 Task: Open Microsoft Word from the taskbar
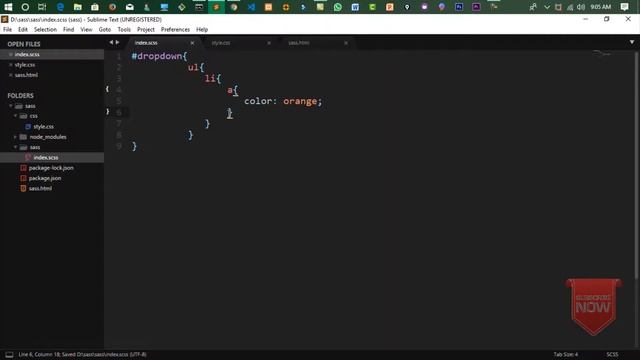pos(355,7)
